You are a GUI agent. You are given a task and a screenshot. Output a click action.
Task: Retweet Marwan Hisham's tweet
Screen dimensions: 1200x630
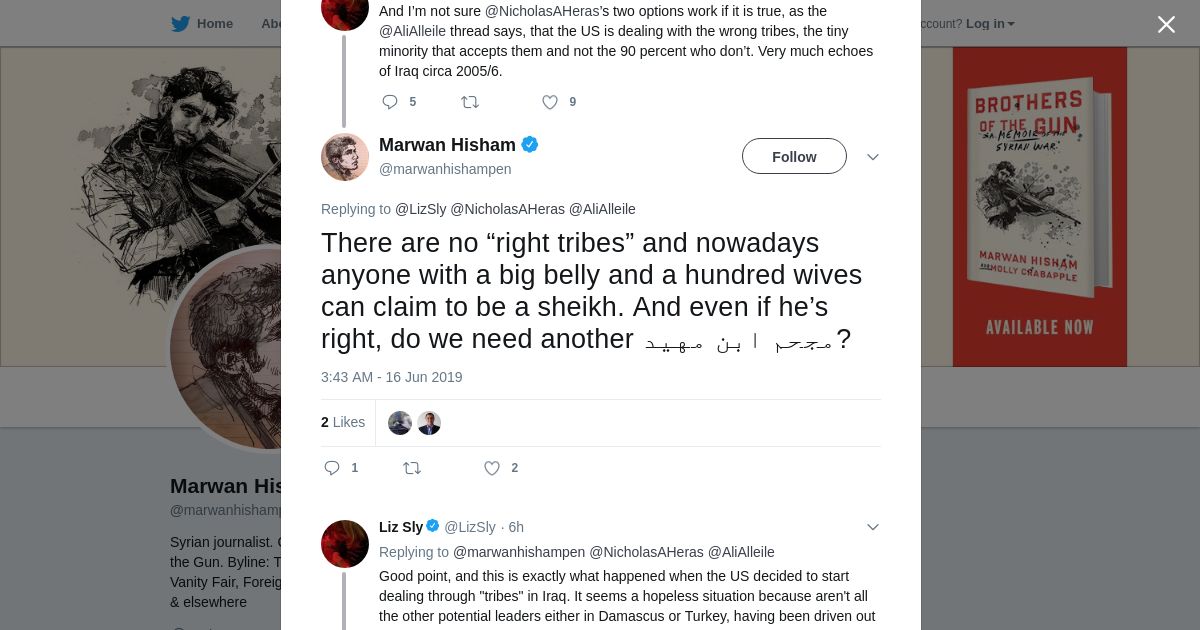pyautogui.click(x=412, y=468)
